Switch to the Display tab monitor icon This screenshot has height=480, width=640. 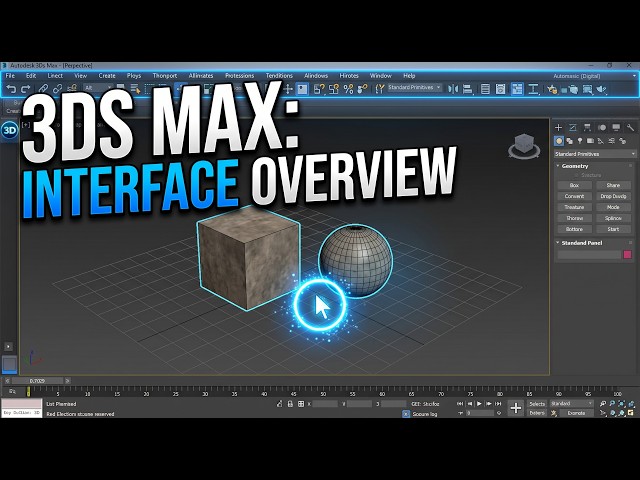tap(616, 128)
